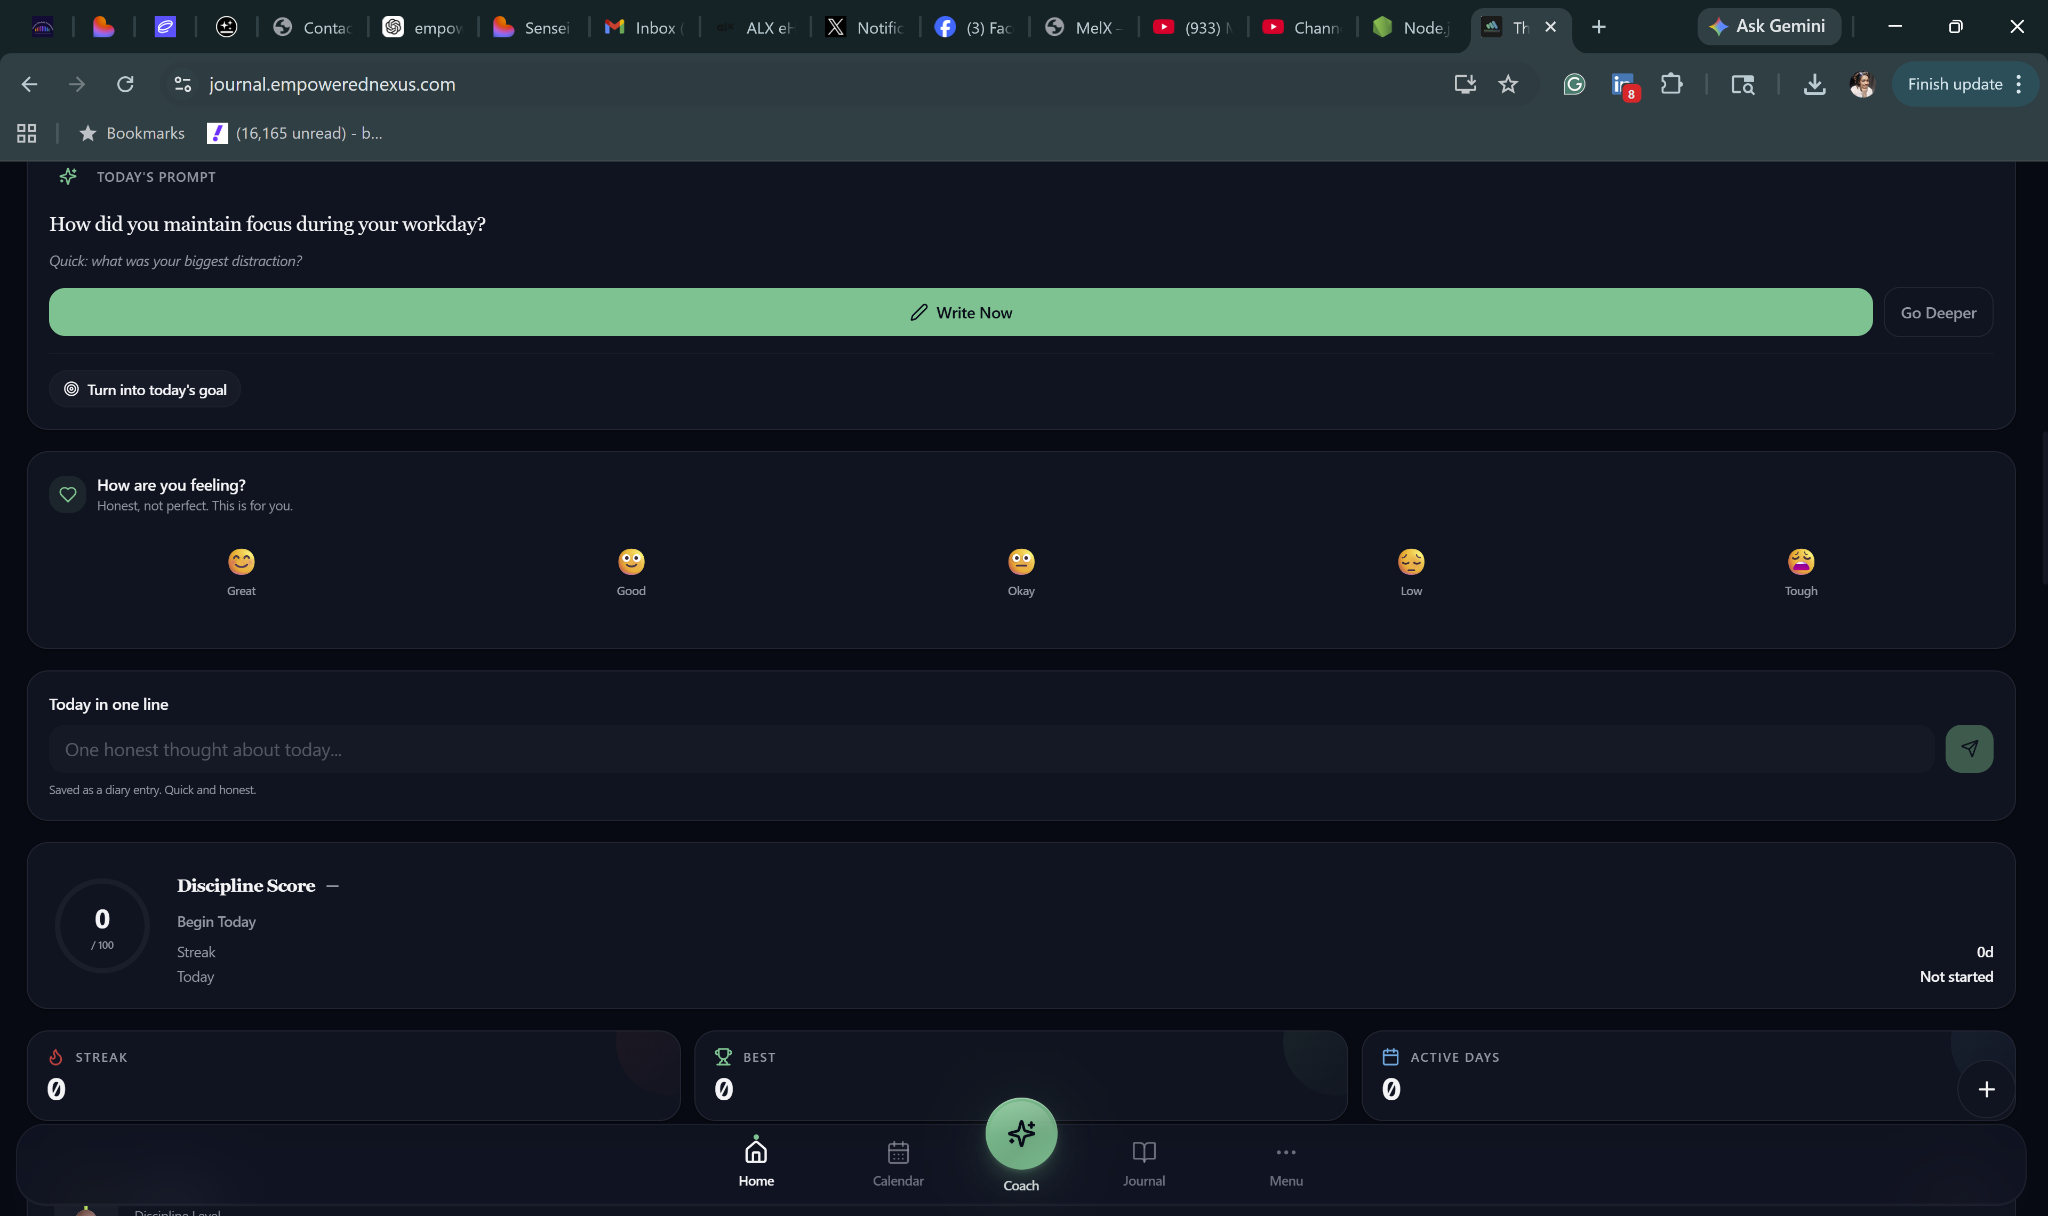Open Chrome three-dot menu
This screenshot has height=1216, width=2048.
[2019, 84]
